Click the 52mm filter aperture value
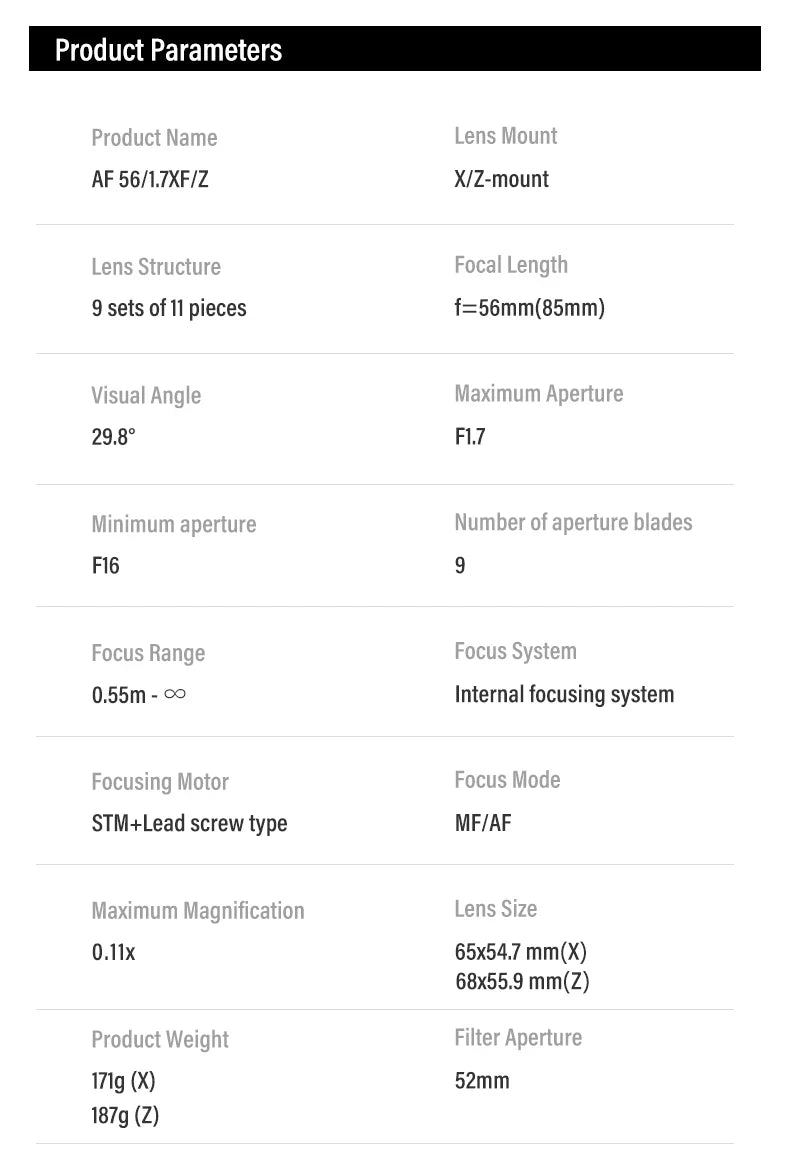 click(x=481, y=1081)
